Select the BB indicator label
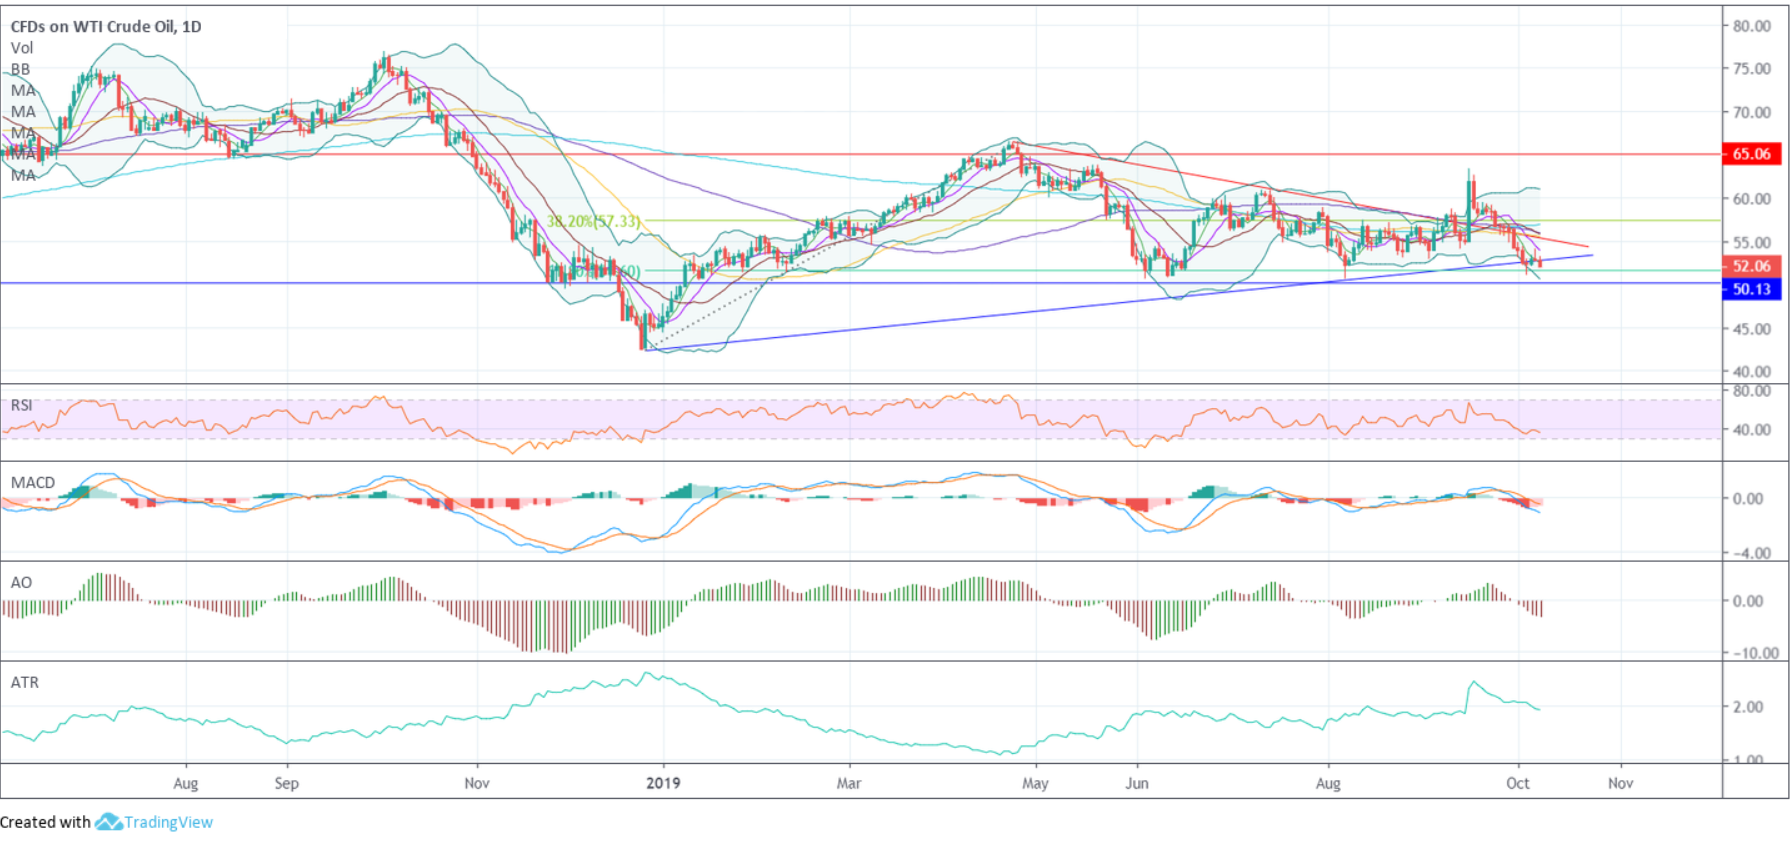The width and height of the screenshot is (1792, 843). [x=20, y=69]
